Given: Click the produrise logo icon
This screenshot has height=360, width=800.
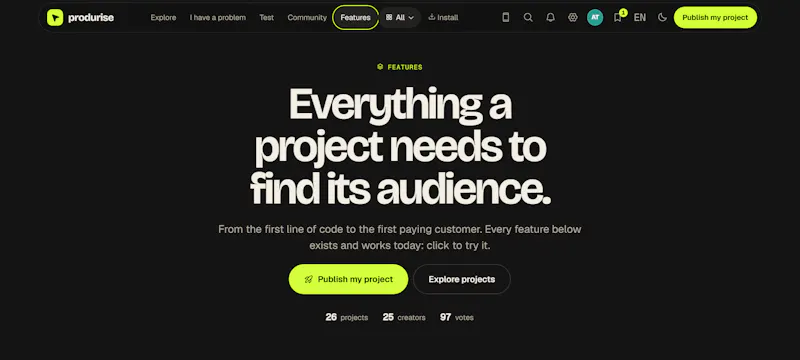Looking at the screenshot, I should 55,17.
